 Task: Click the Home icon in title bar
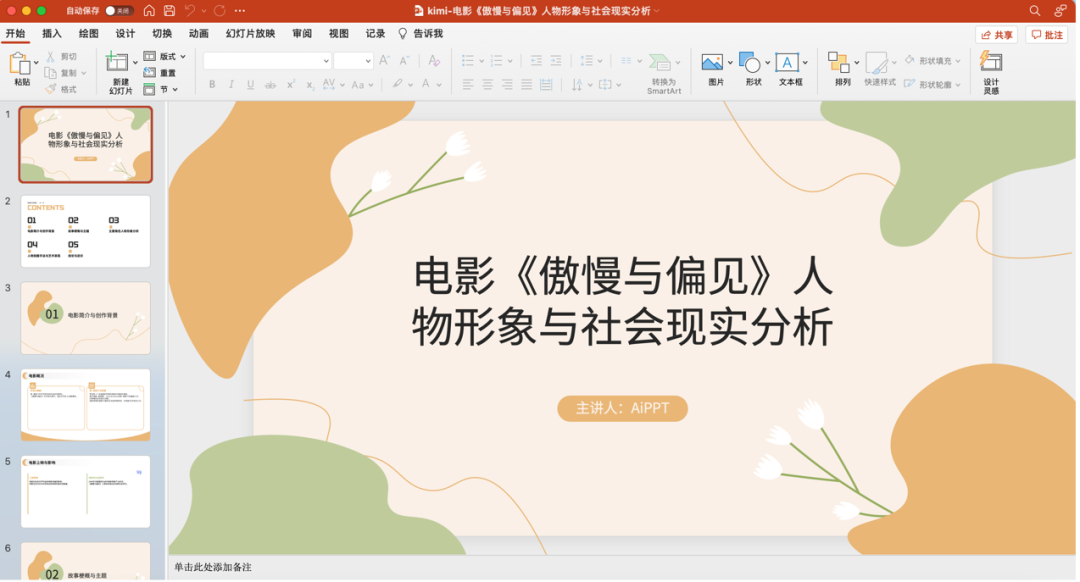pyautogui.click(x=149, y=10)
